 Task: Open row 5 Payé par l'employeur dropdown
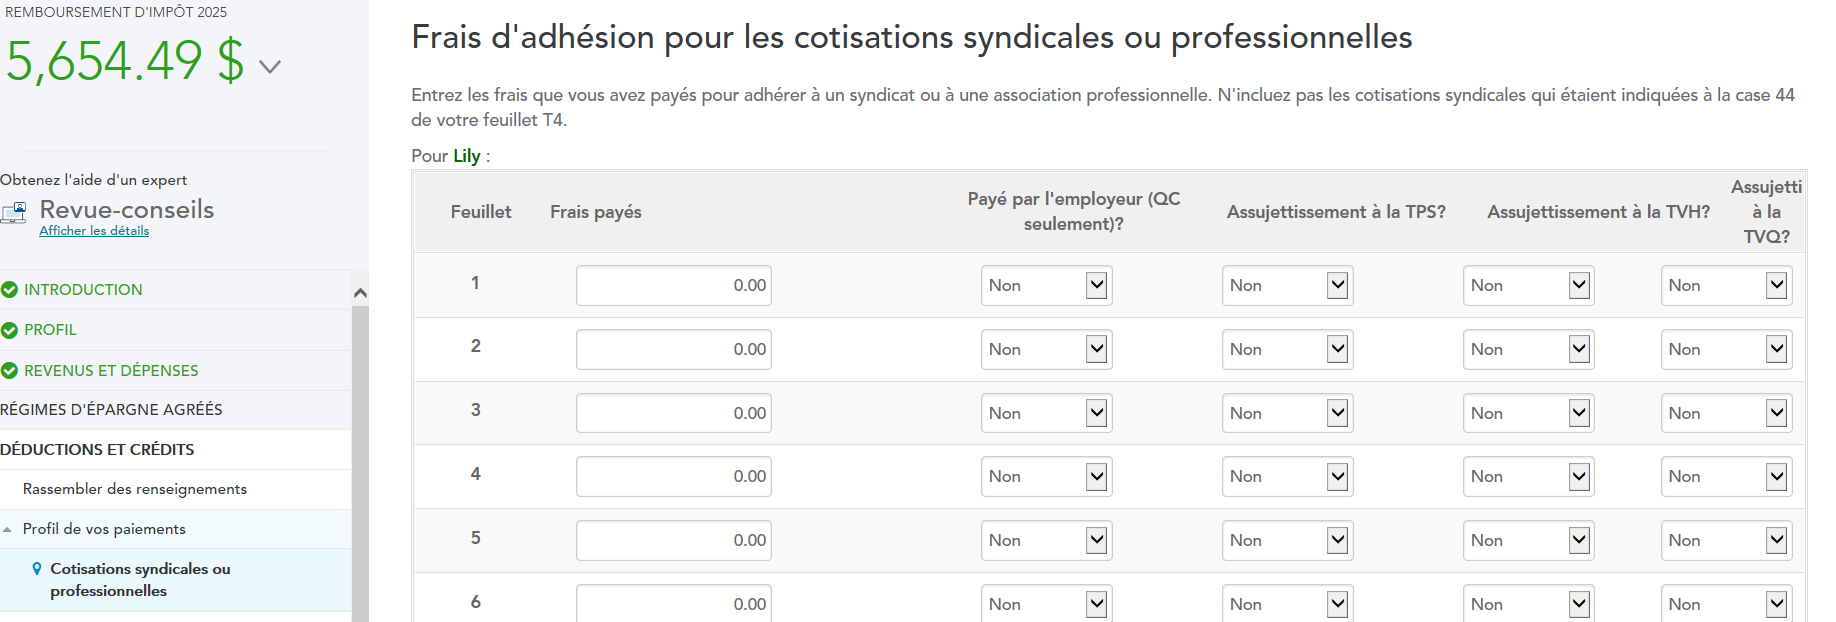(1046, 541)
